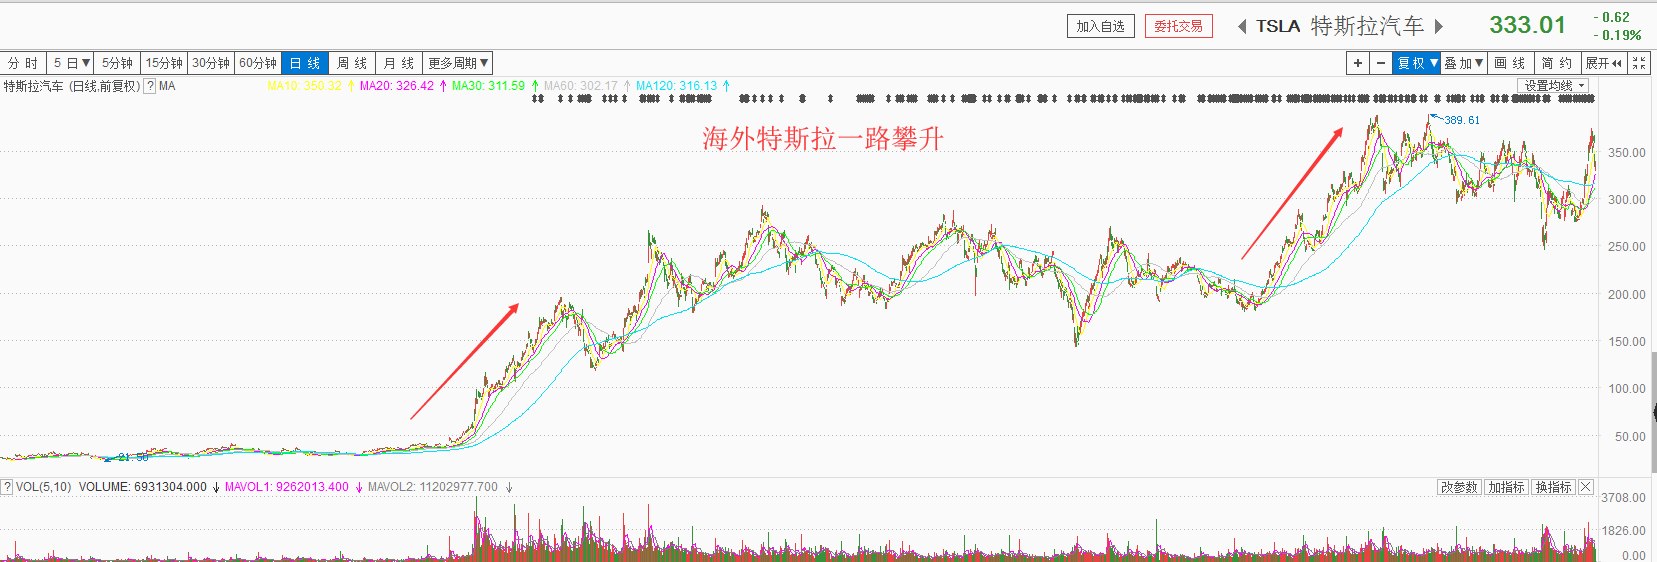Click the fullscreen shrink arrows icon
Viewport: 1657px width, 562px height.
tap(1639, 63)
